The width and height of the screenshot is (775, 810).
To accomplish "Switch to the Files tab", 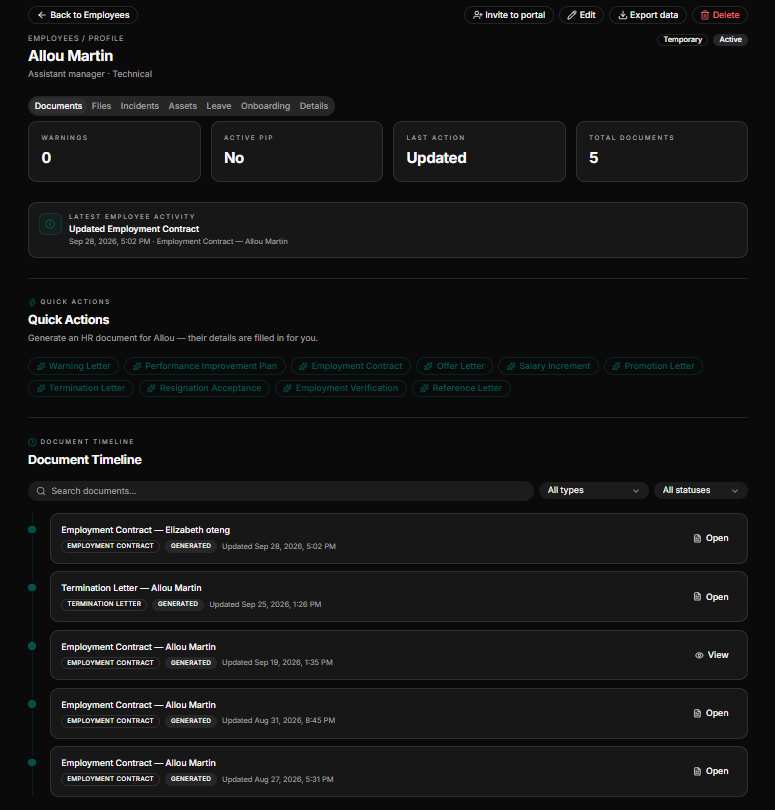I will pos(101,106).
